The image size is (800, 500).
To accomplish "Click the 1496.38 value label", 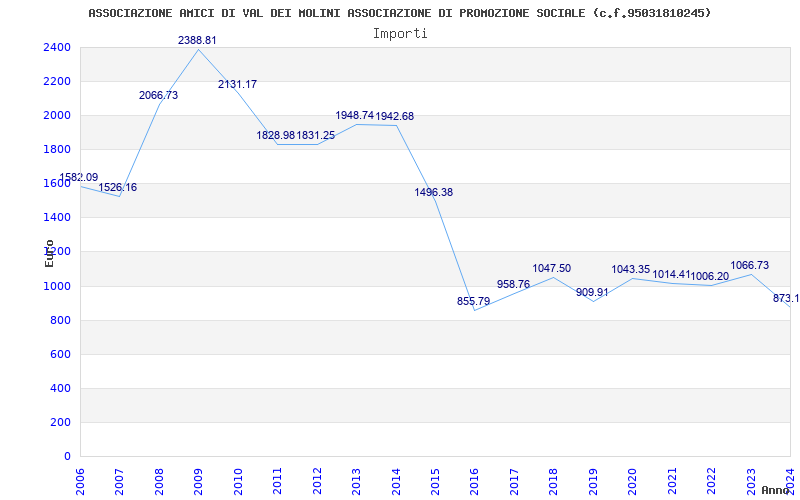I will click(x=434, y=192).
